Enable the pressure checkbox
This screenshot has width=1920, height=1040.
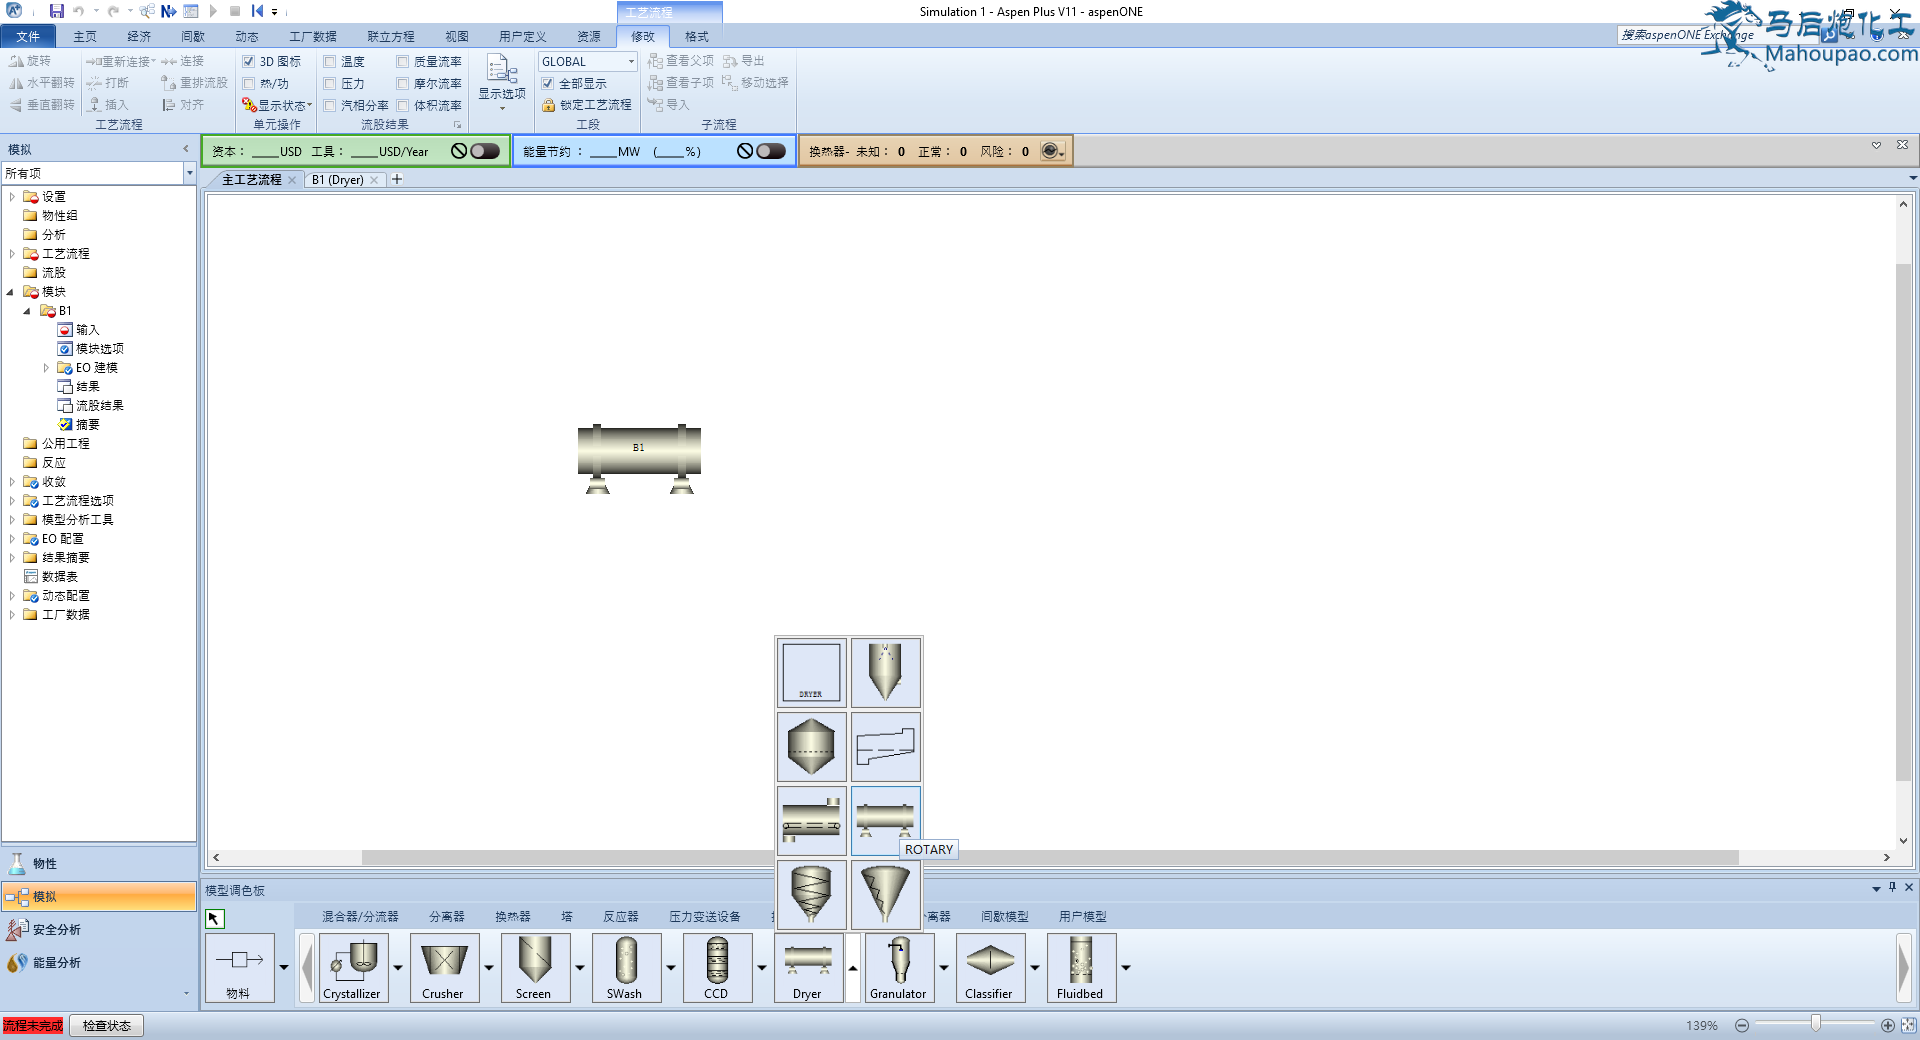[329, 83]
